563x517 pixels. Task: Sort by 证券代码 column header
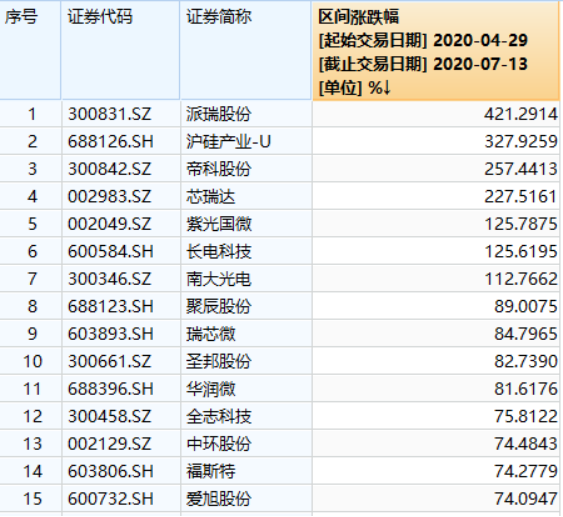coord(120,50)
